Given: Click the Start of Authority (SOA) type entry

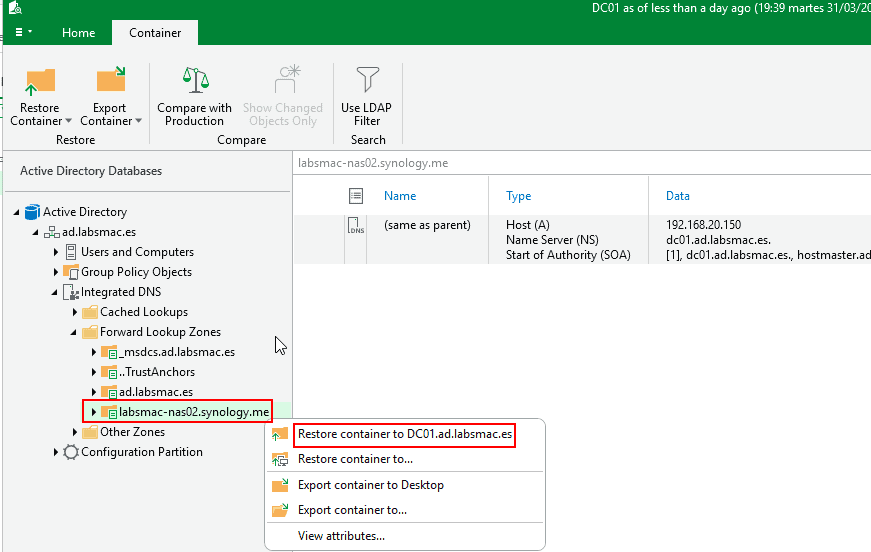Looking at the screenshot, I should click(x=568, y=255).
